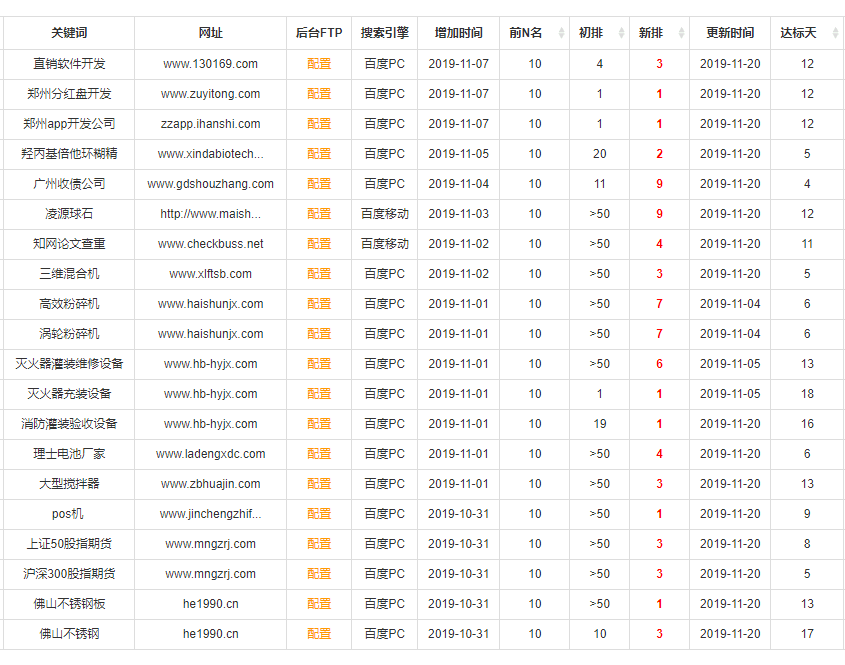This screenshot has height=665, width=845.
Task: Select keyword 高效粉碎机
Action: tap(69, 304)
